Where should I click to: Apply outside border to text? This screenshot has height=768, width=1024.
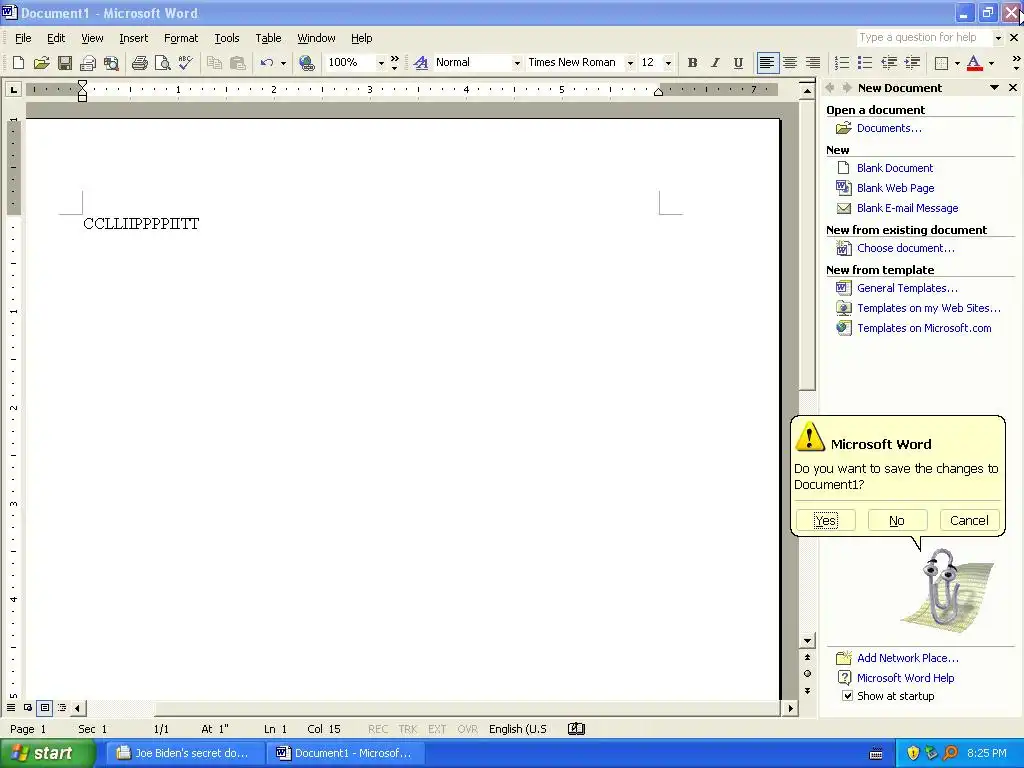coord(941,63)
